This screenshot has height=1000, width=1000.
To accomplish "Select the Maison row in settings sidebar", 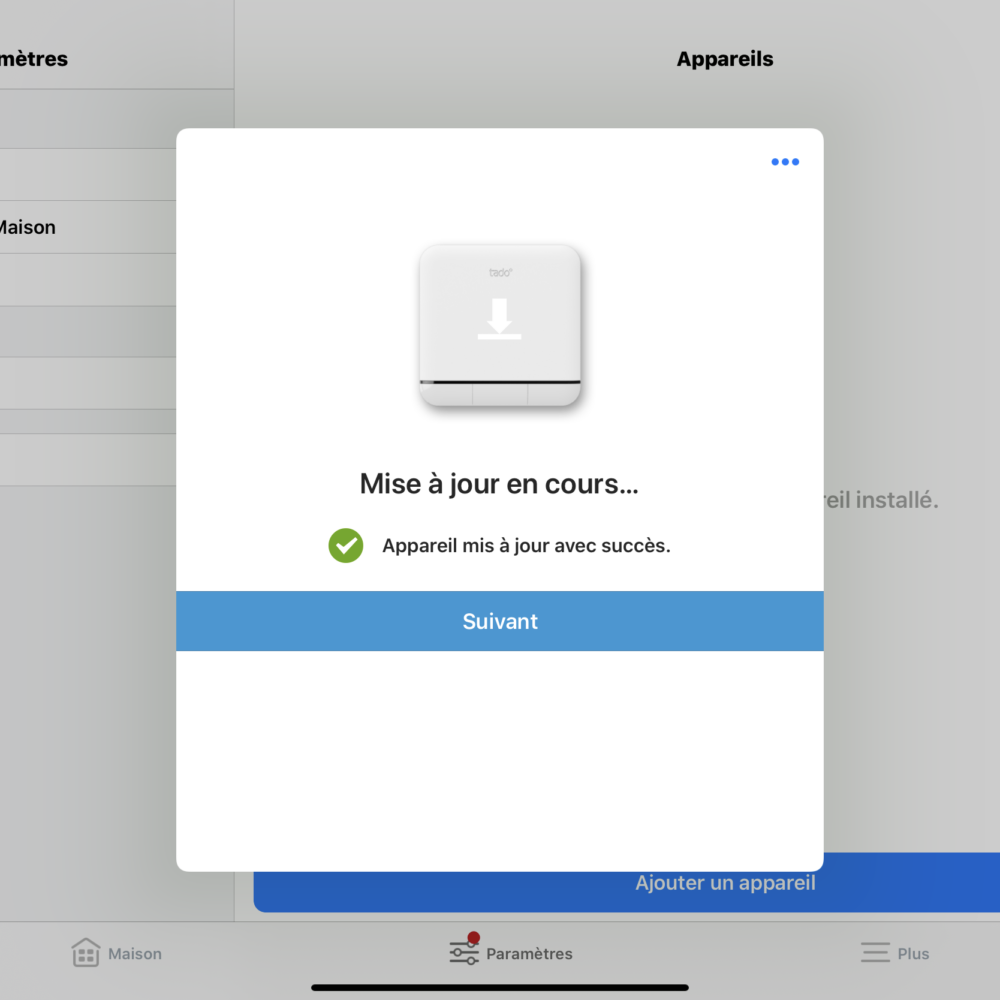I will (88, 227).
